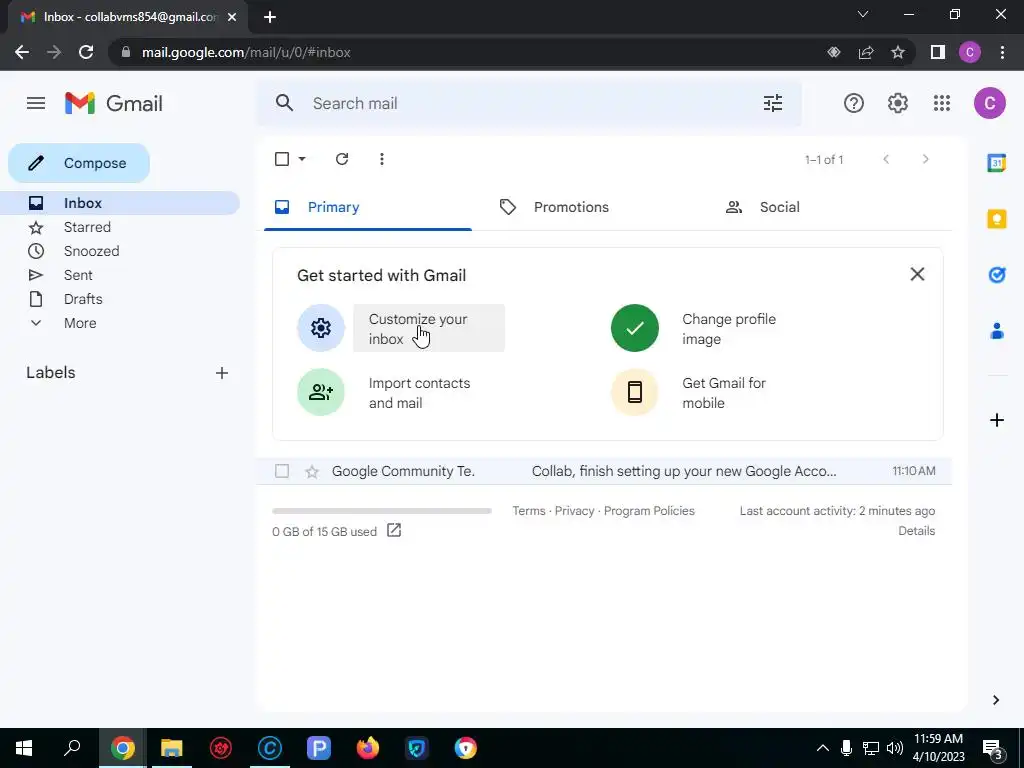The width and height of the screenshot is (1024, 768).
Task: Refresh the inbox
Action: [342, 159]
